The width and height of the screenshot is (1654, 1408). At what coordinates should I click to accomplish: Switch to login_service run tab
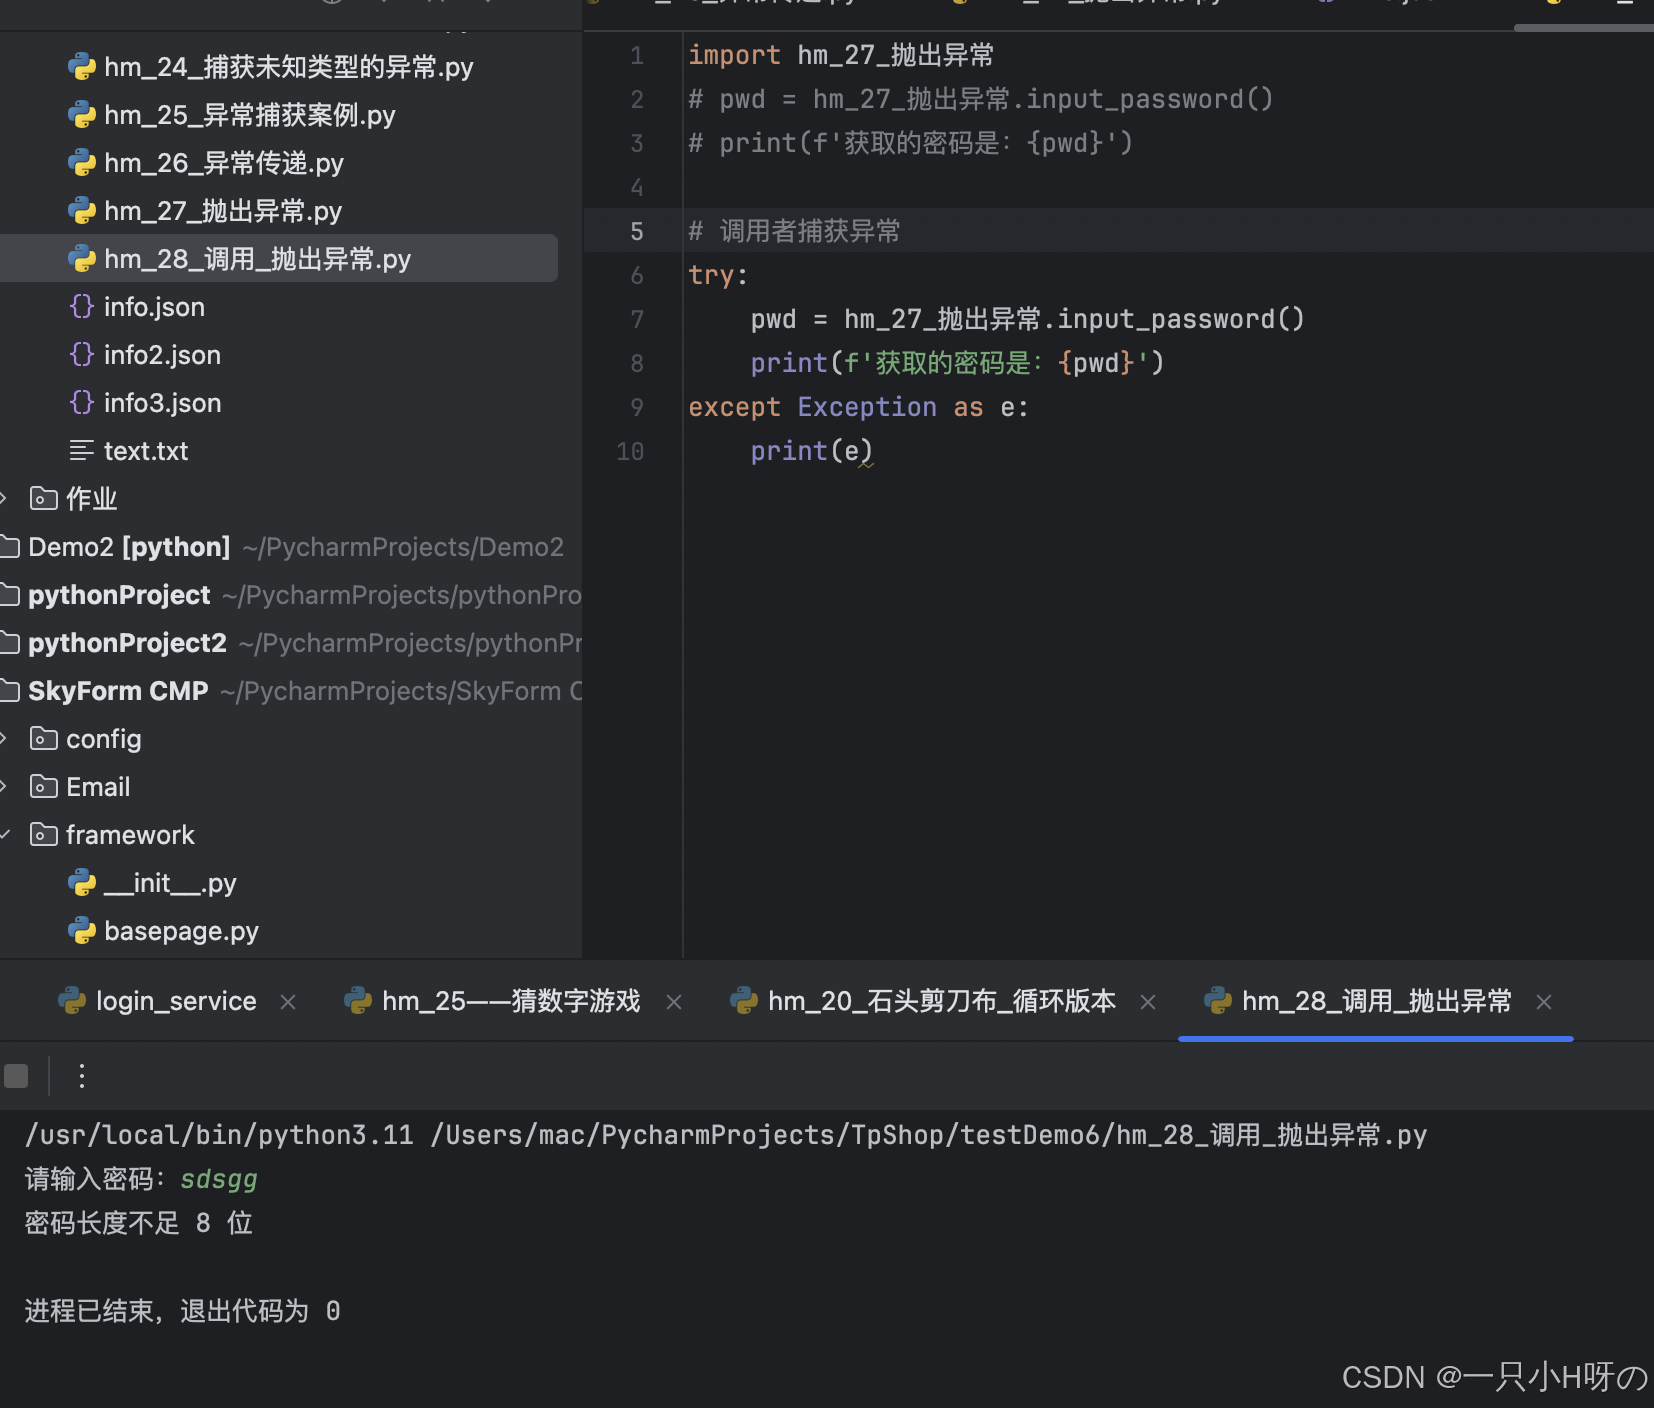click(176, 1001)
